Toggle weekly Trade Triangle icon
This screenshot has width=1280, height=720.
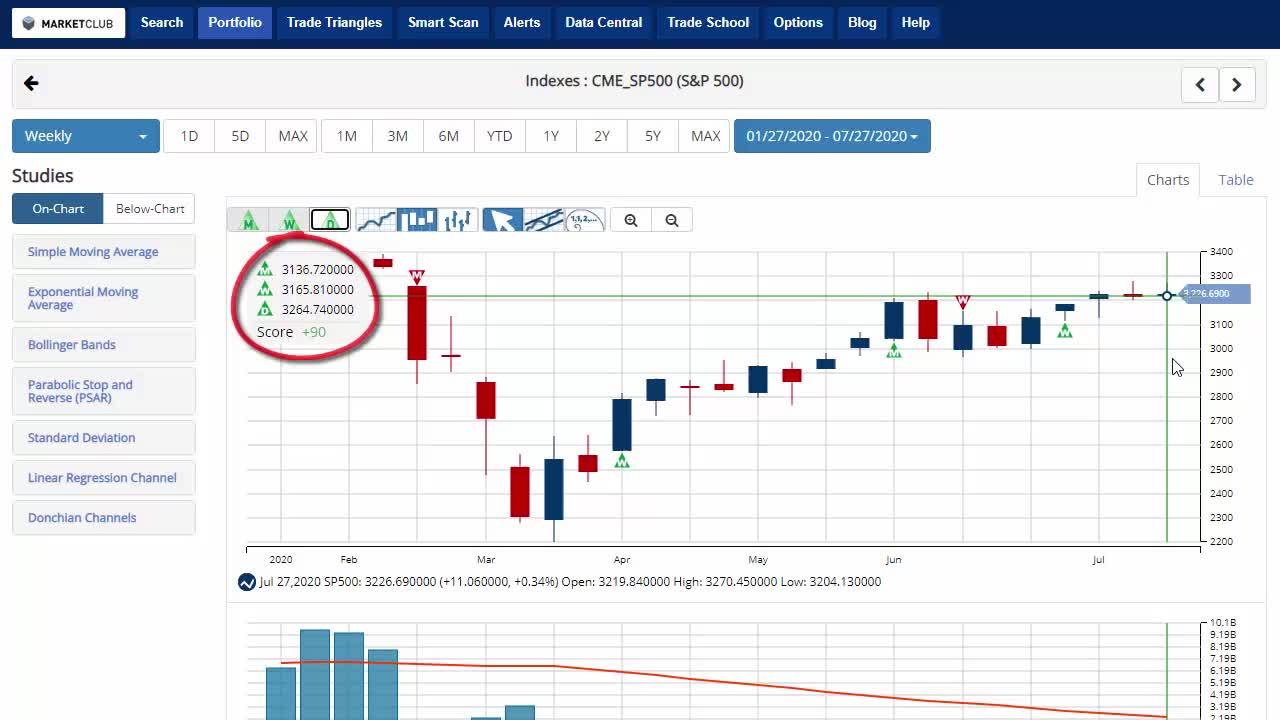click(x=289, y=220)
